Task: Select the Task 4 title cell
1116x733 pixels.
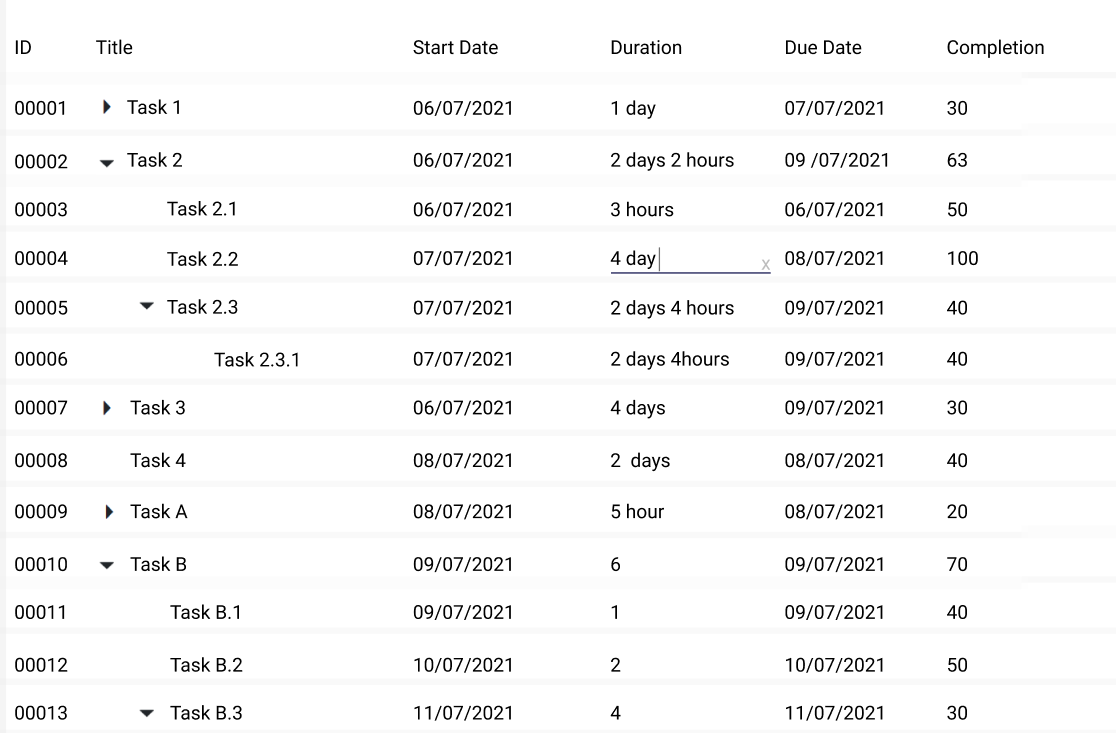Action: coord(158,460)
